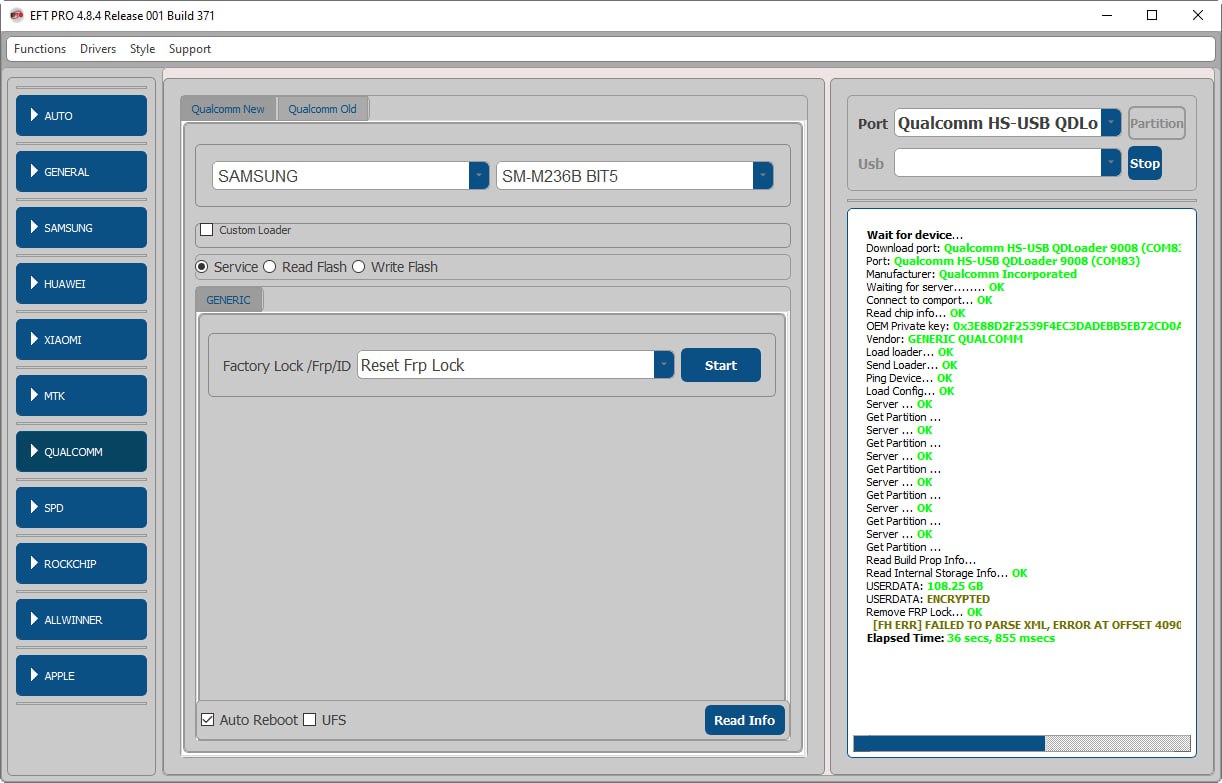
Task: Click the 'Load loader... OK' log line
Action: pos(910,352)
